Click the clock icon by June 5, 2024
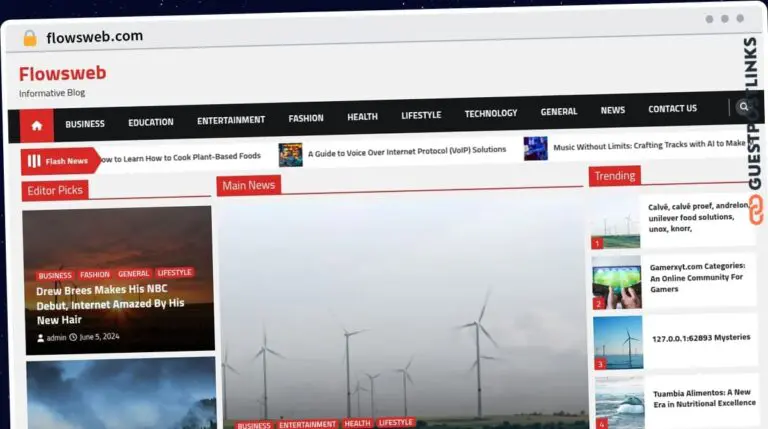 tap(73, 337)
